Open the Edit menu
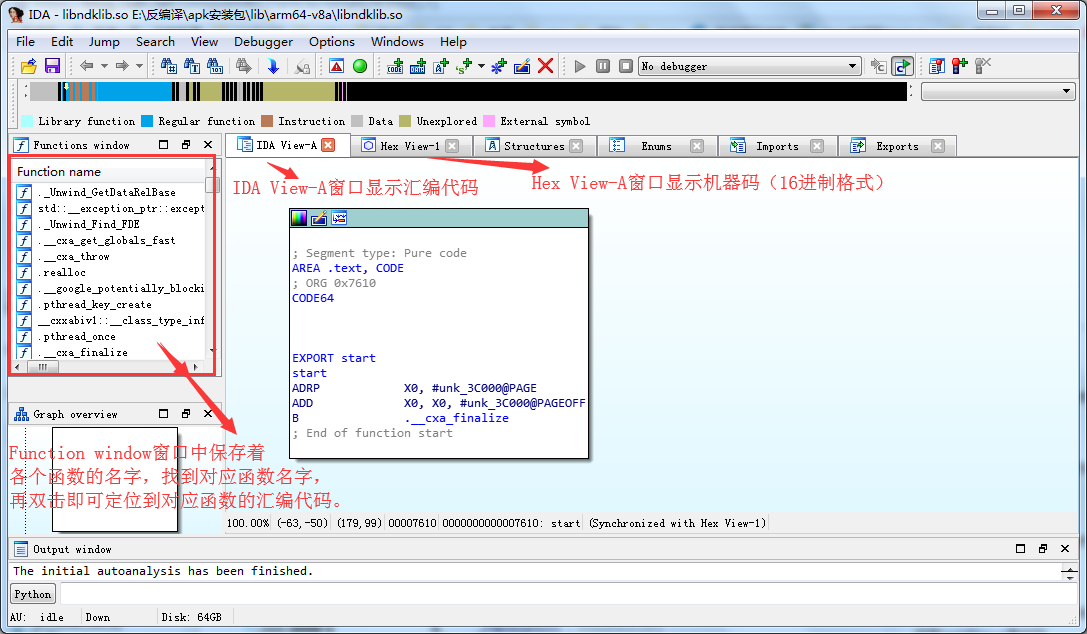The width and height of the screenshot is (1087, 634). (x=62, y=42)
